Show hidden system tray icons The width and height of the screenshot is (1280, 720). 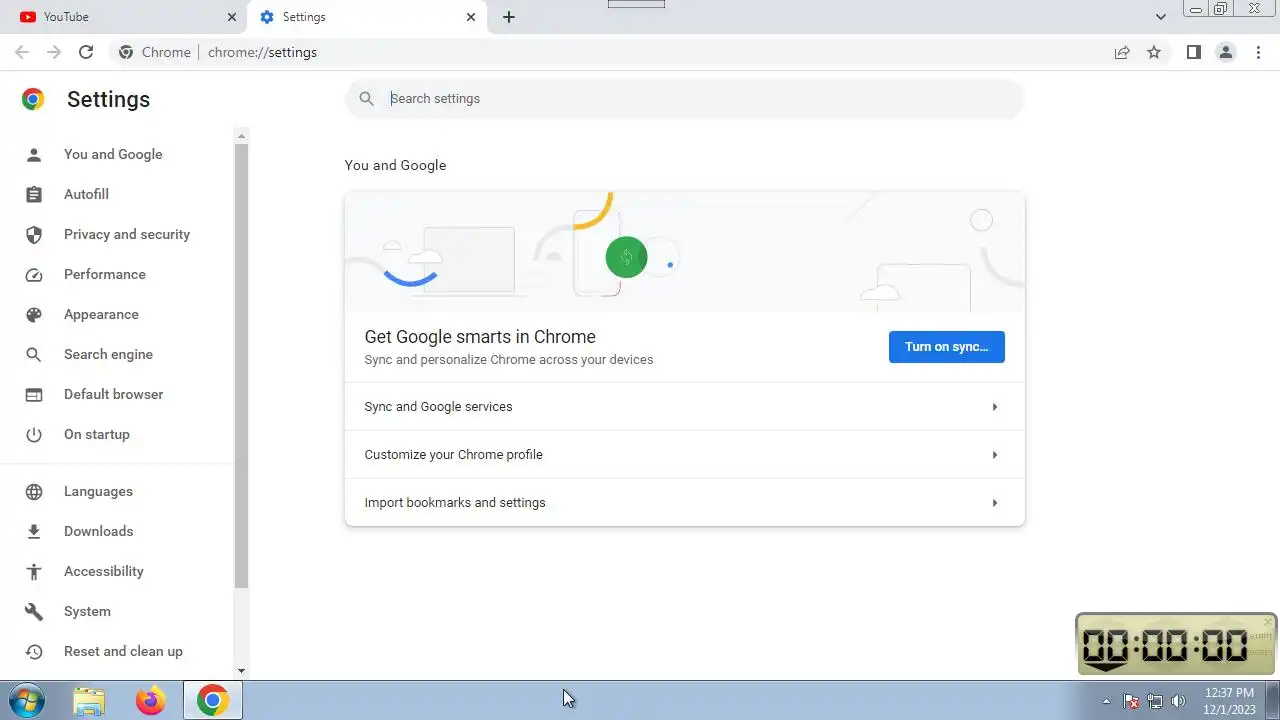click(1106, 701)
